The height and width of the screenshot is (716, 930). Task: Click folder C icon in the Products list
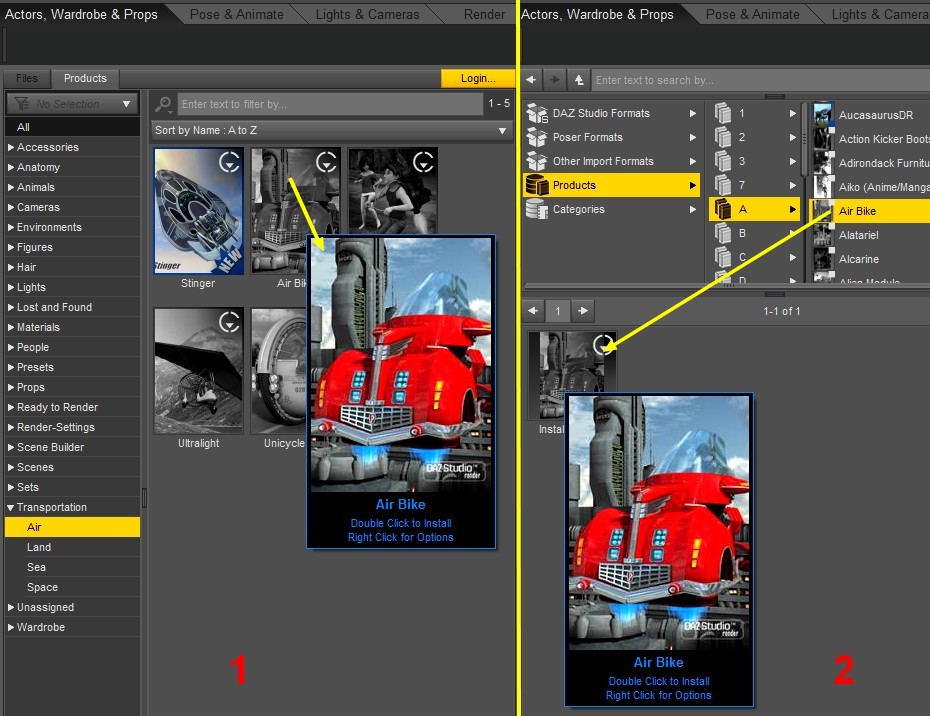tap(722, 257)
